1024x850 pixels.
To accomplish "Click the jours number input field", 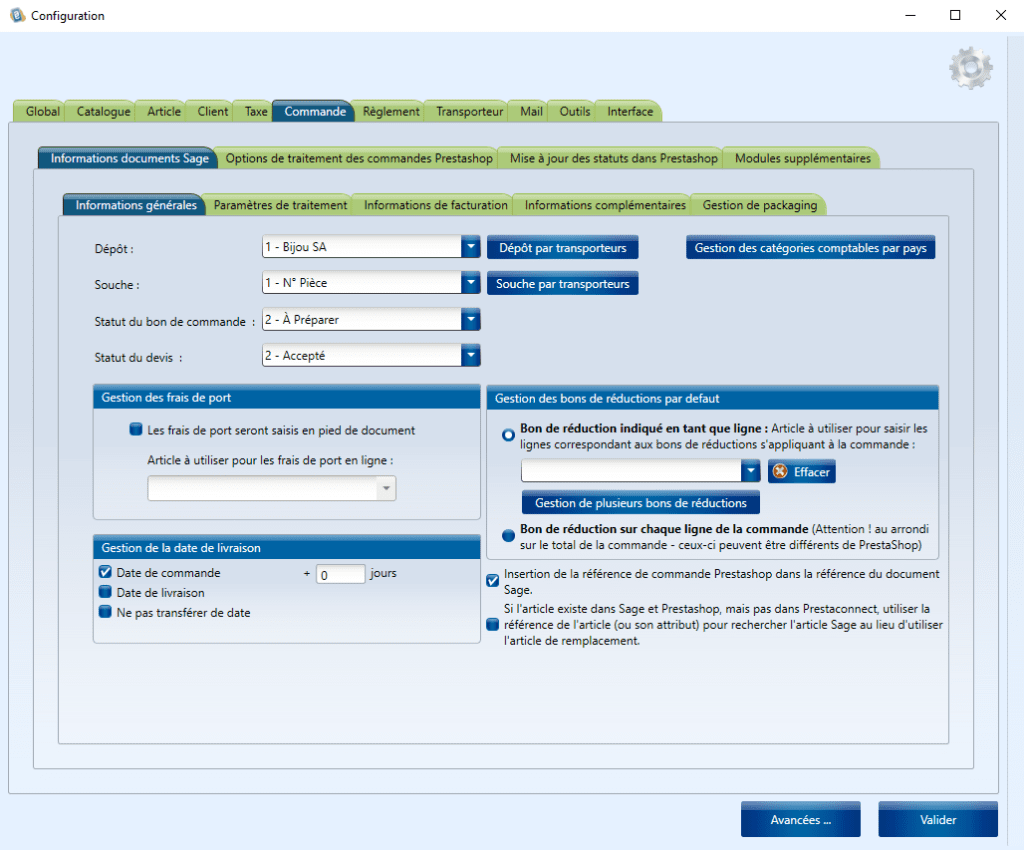I will (x=340, y=574).
